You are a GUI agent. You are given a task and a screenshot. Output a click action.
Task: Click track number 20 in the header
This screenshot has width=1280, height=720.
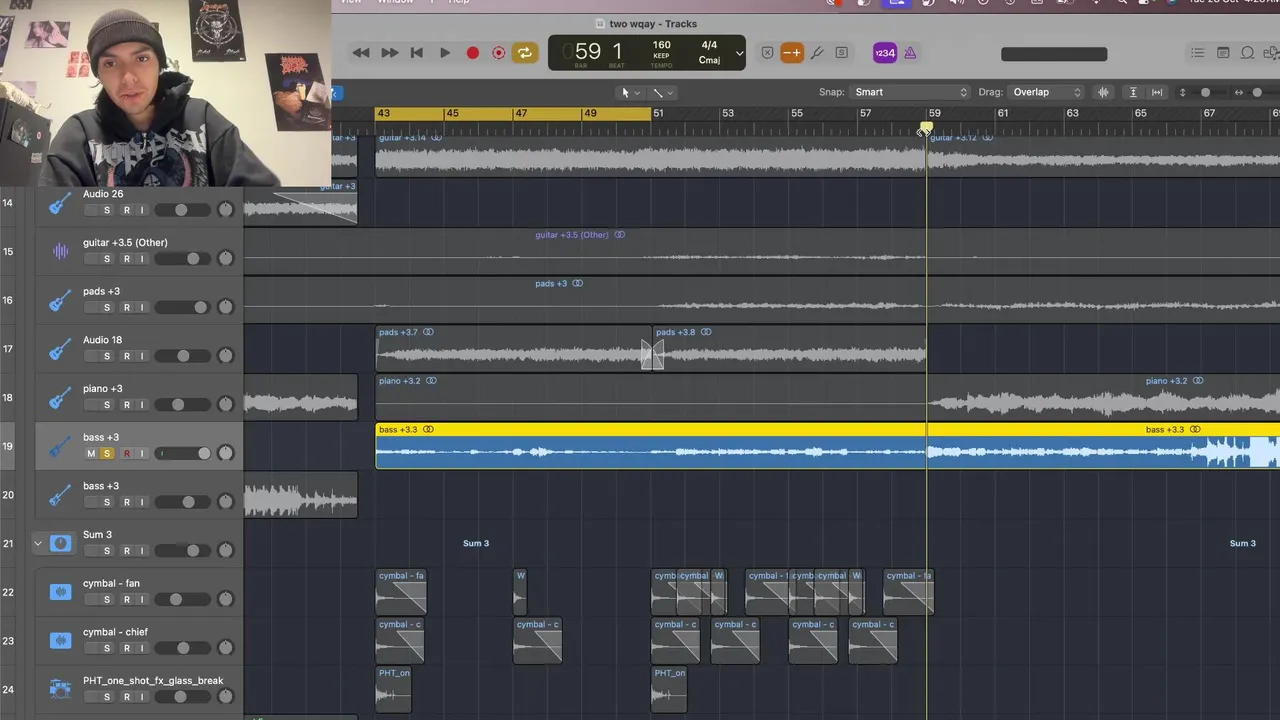pyautogui.click(x=8, y=495)
